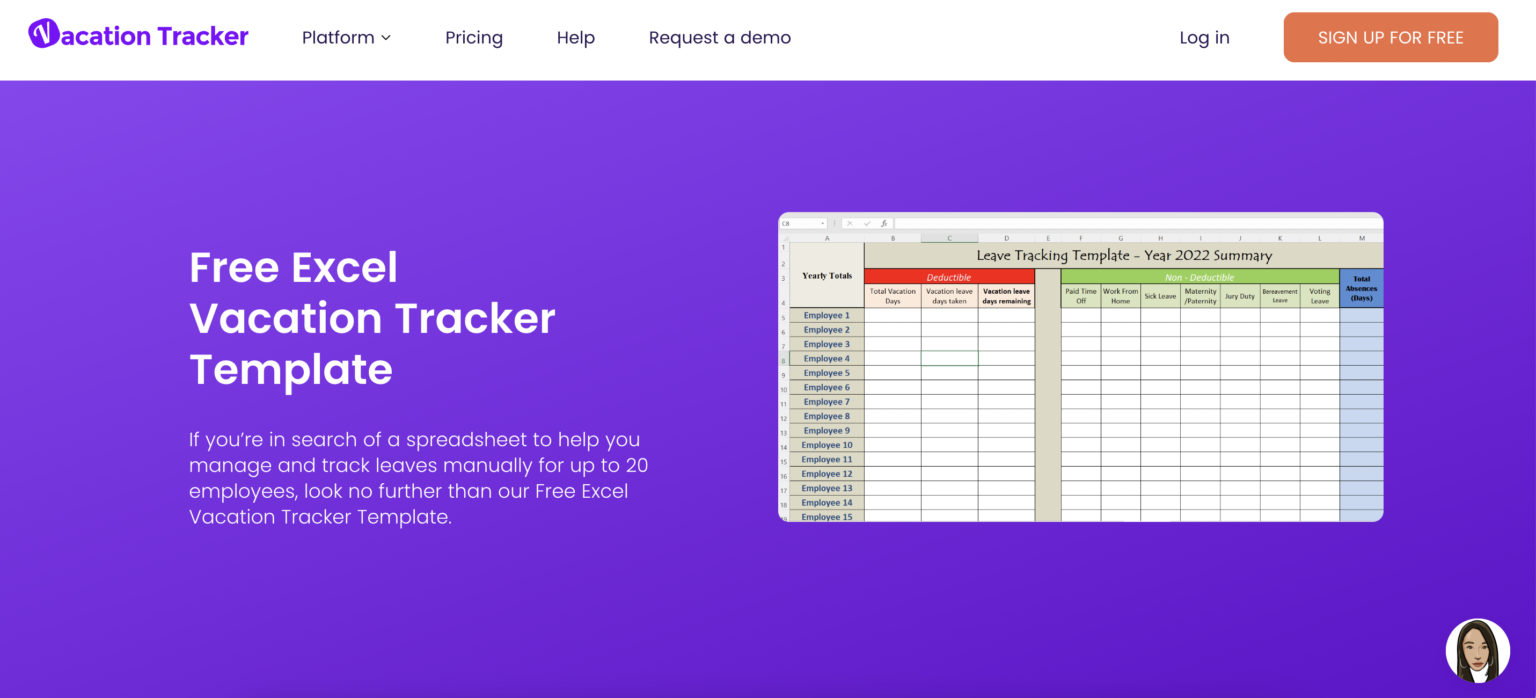Open the Pricing page
1536x698 pixels.
point(474,38)
